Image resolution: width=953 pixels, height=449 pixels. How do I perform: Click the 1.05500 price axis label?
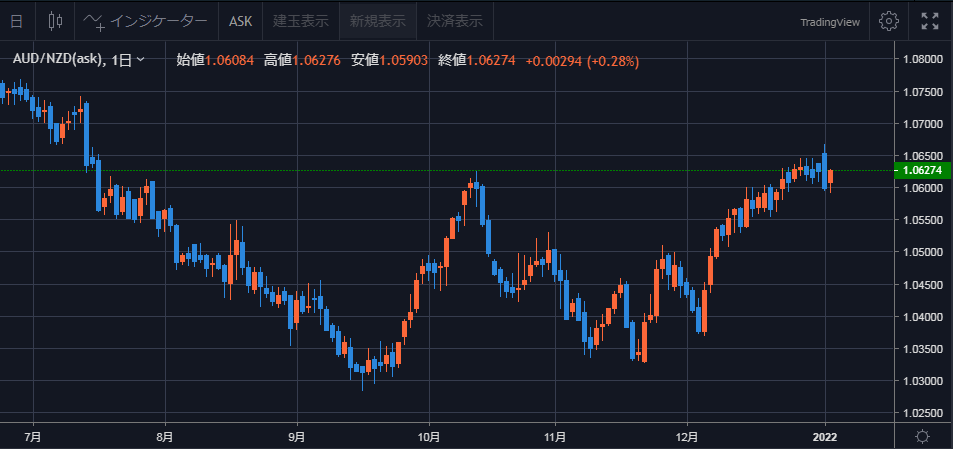[923, 220]
